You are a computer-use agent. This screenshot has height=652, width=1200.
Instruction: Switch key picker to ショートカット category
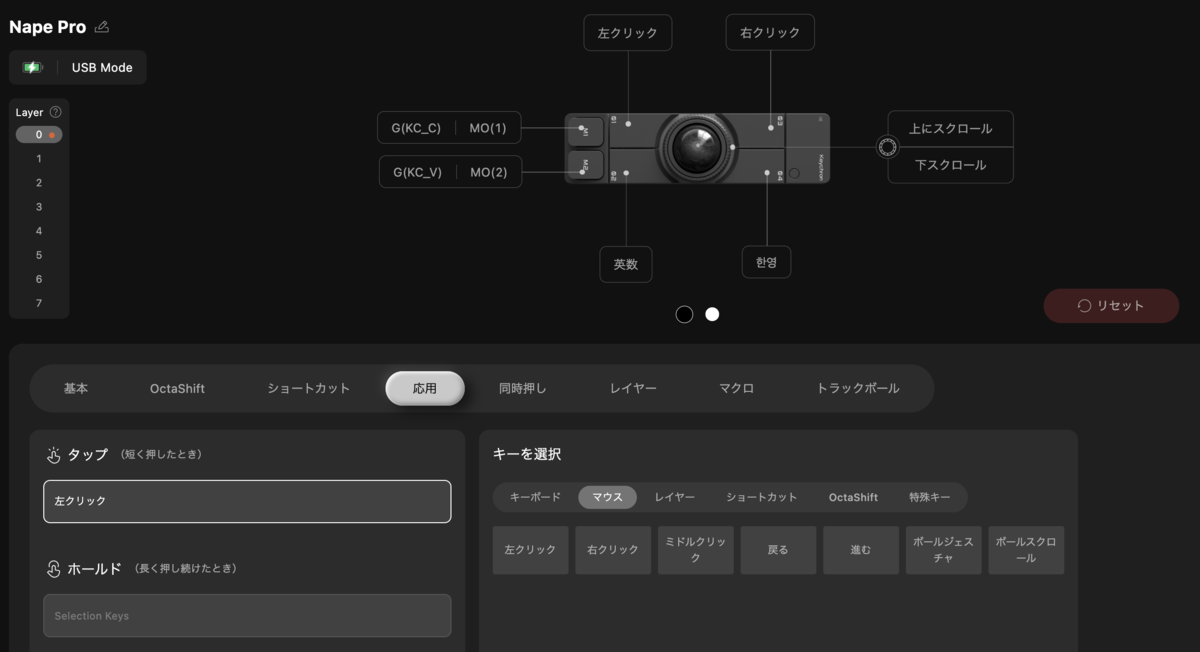coord(762,497)
